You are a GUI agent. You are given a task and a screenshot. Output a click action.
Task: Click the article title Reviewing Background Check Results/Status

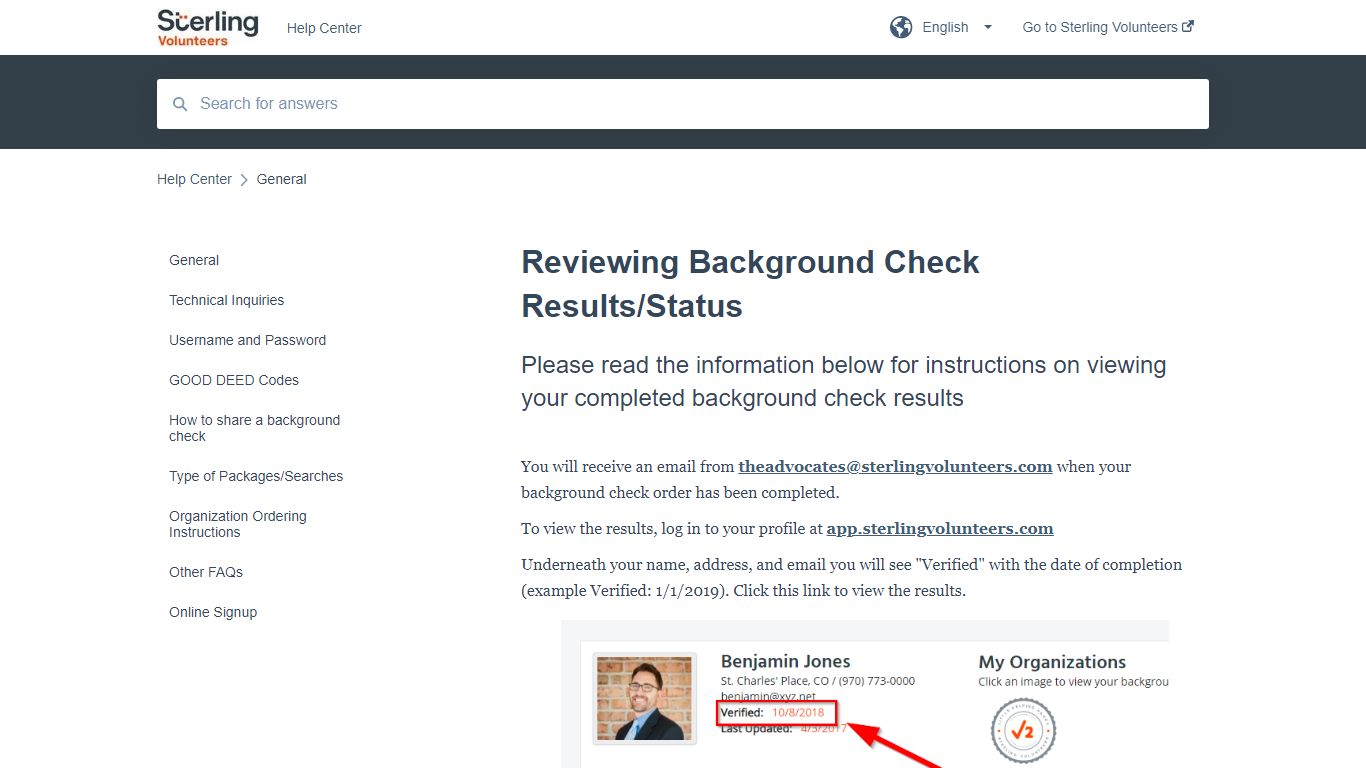750,283
